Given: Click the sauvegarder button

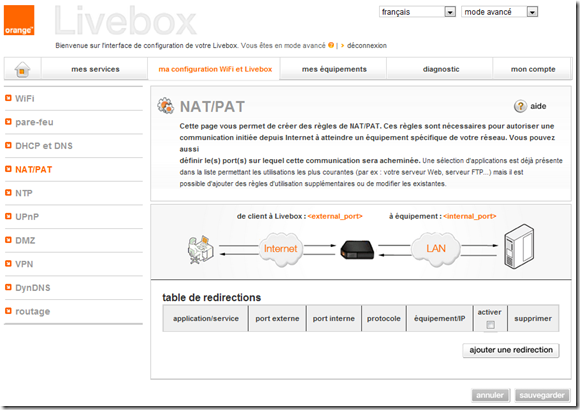Looking at the screenshot, I should 542,395.
